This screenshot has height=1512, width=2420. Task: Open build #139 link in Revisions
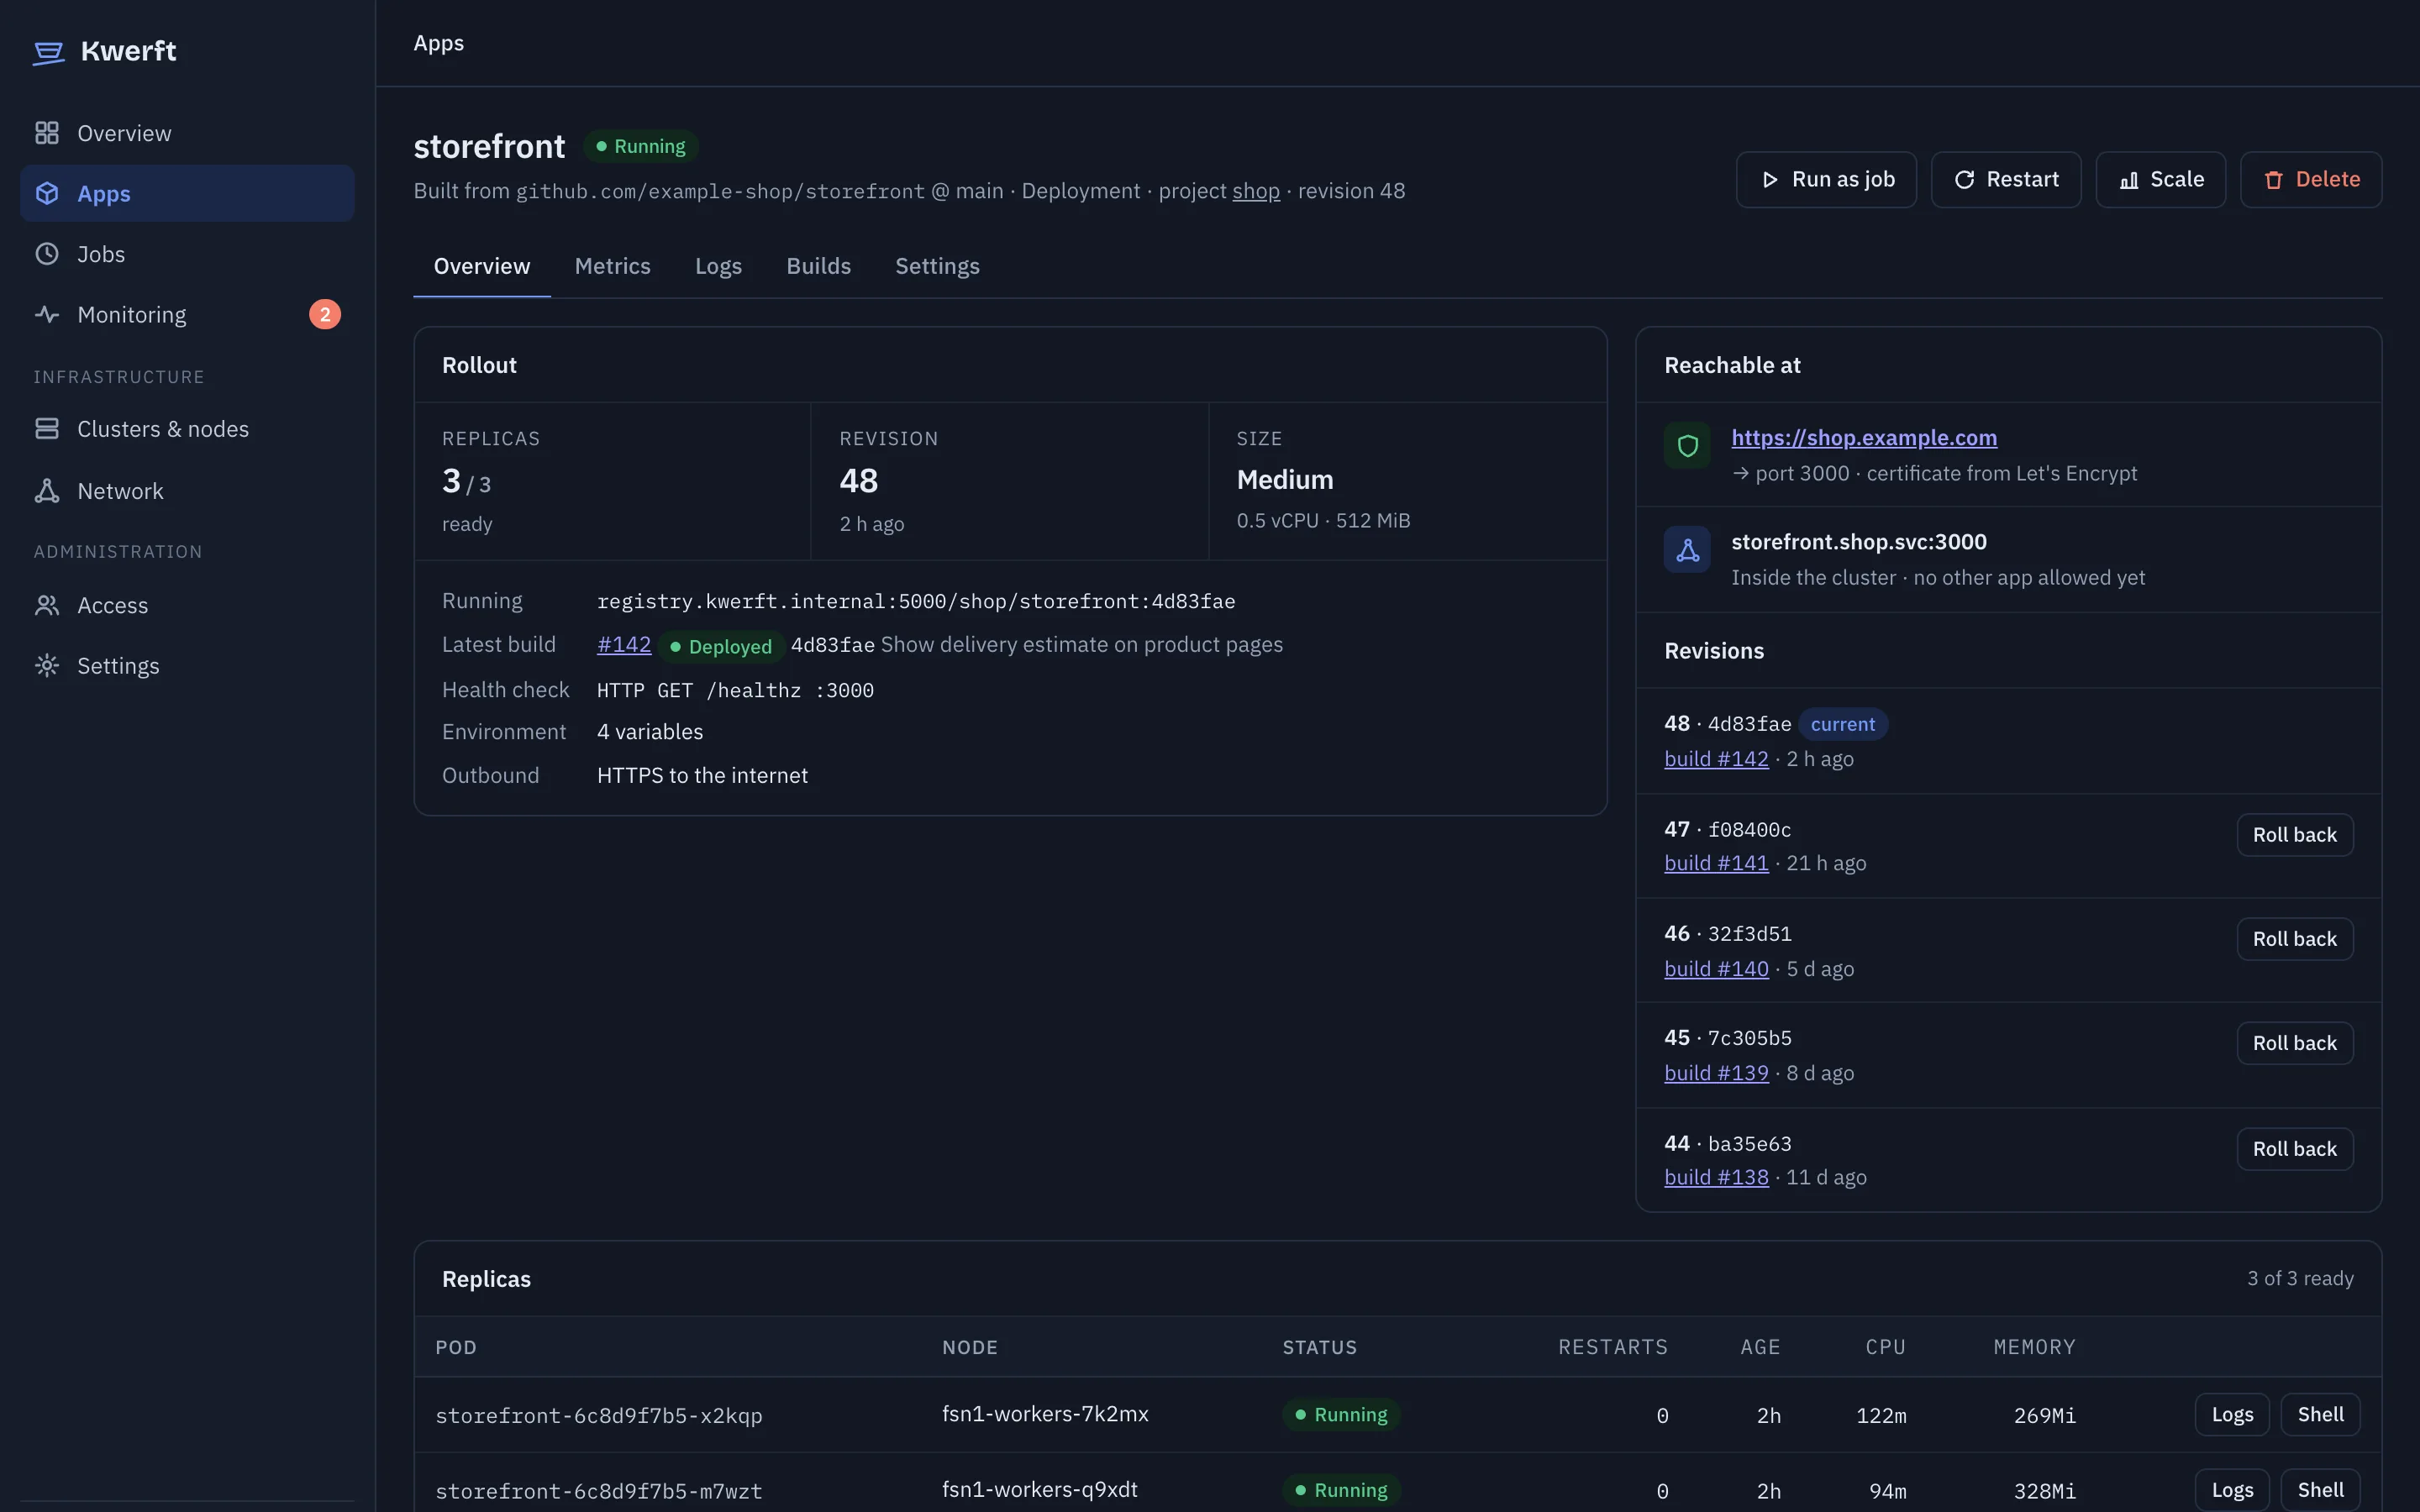[x=1716, y=1073]
